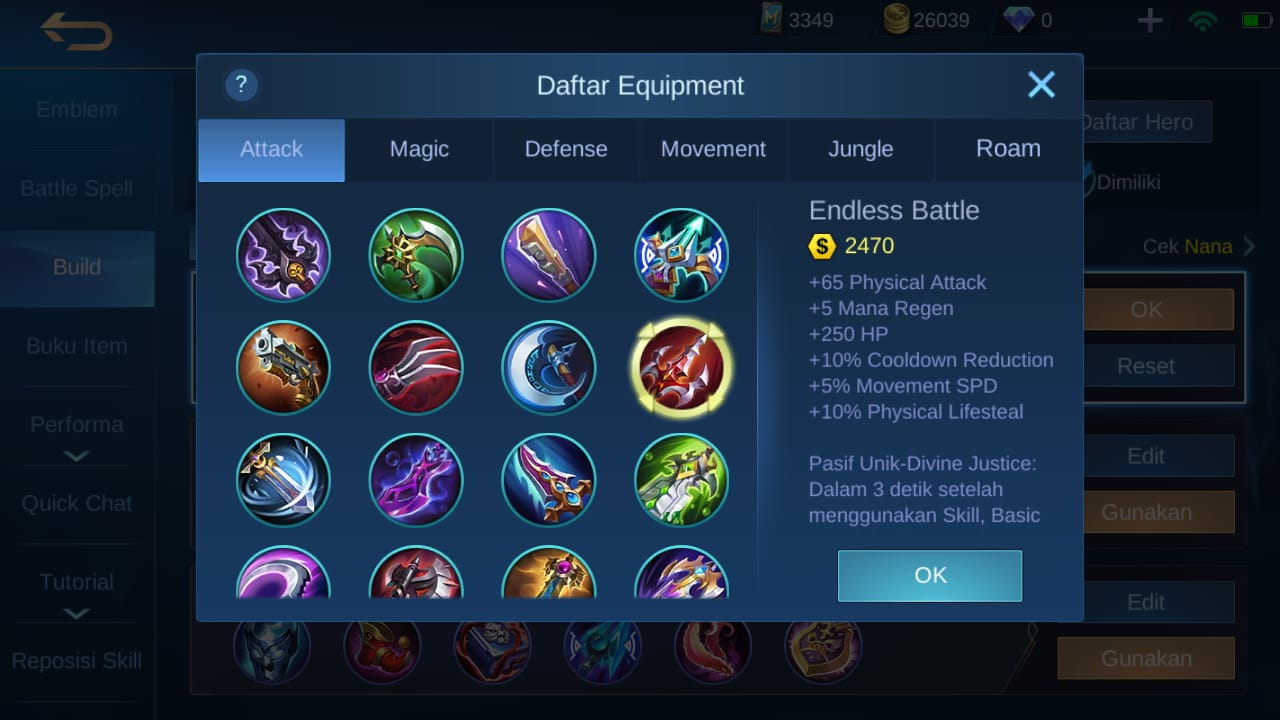The height and width of the screenshot is (720, 1280).
Task: Open Cek Nana arrow link
Action: 1199,246
